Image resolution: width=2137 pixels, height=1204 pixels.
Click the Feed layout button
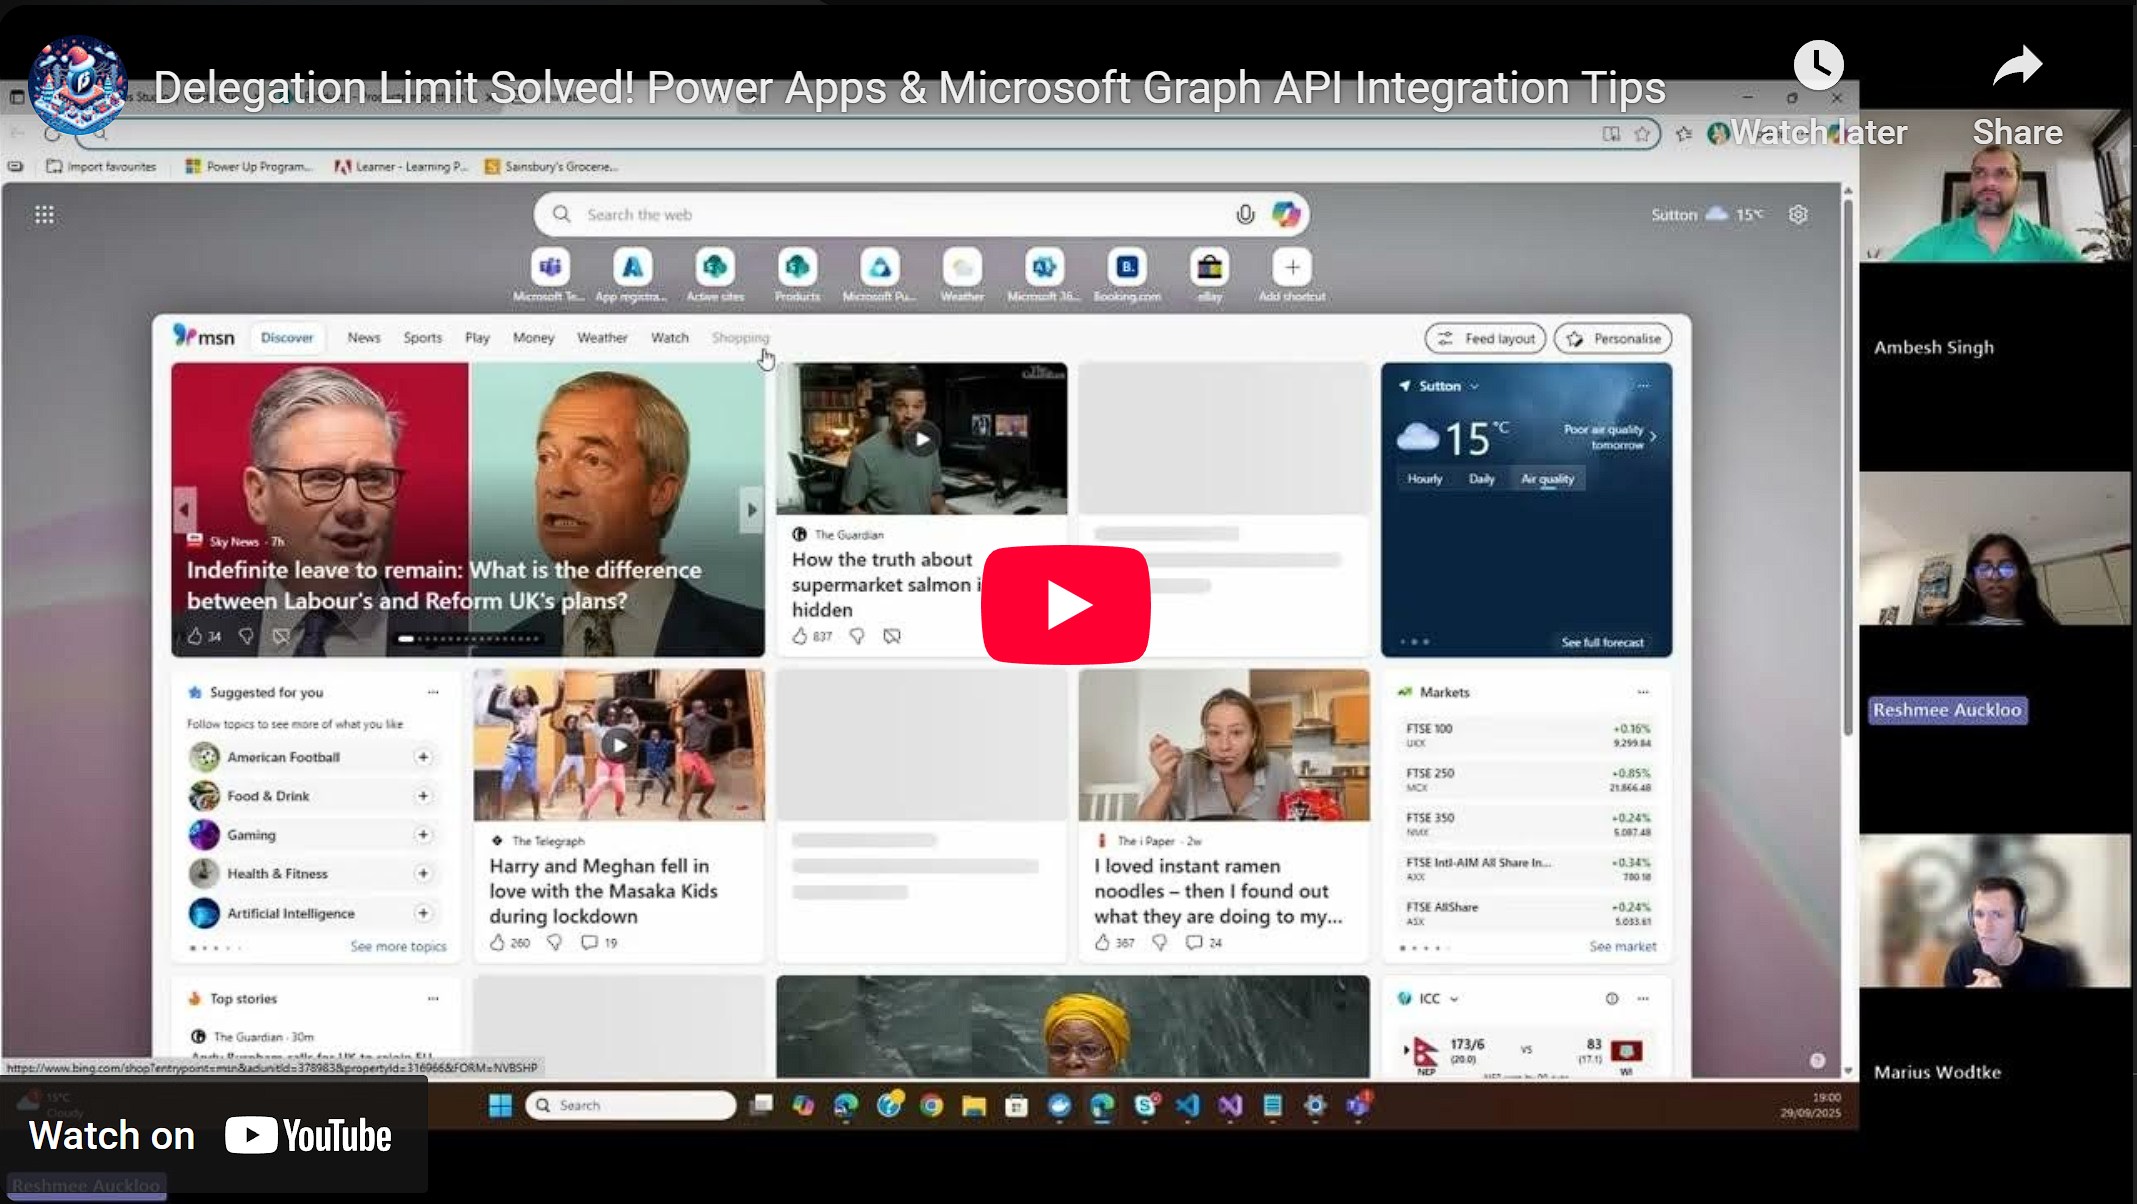(x=1485, y=339)
